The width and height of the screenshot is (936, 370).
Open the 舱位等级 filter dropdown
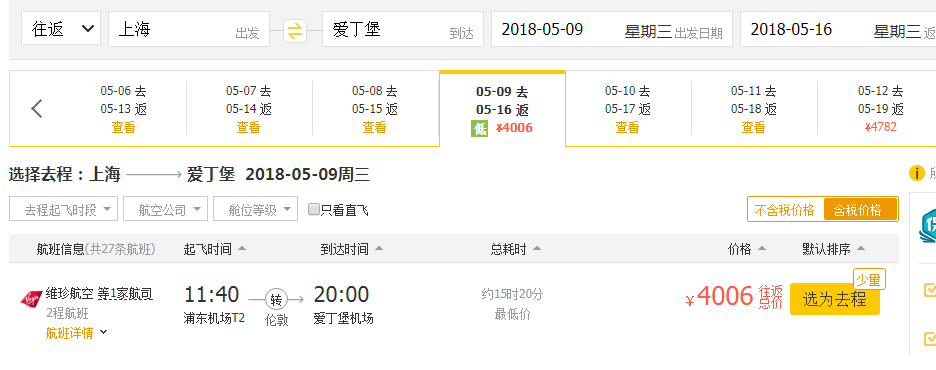coord(255,209)
